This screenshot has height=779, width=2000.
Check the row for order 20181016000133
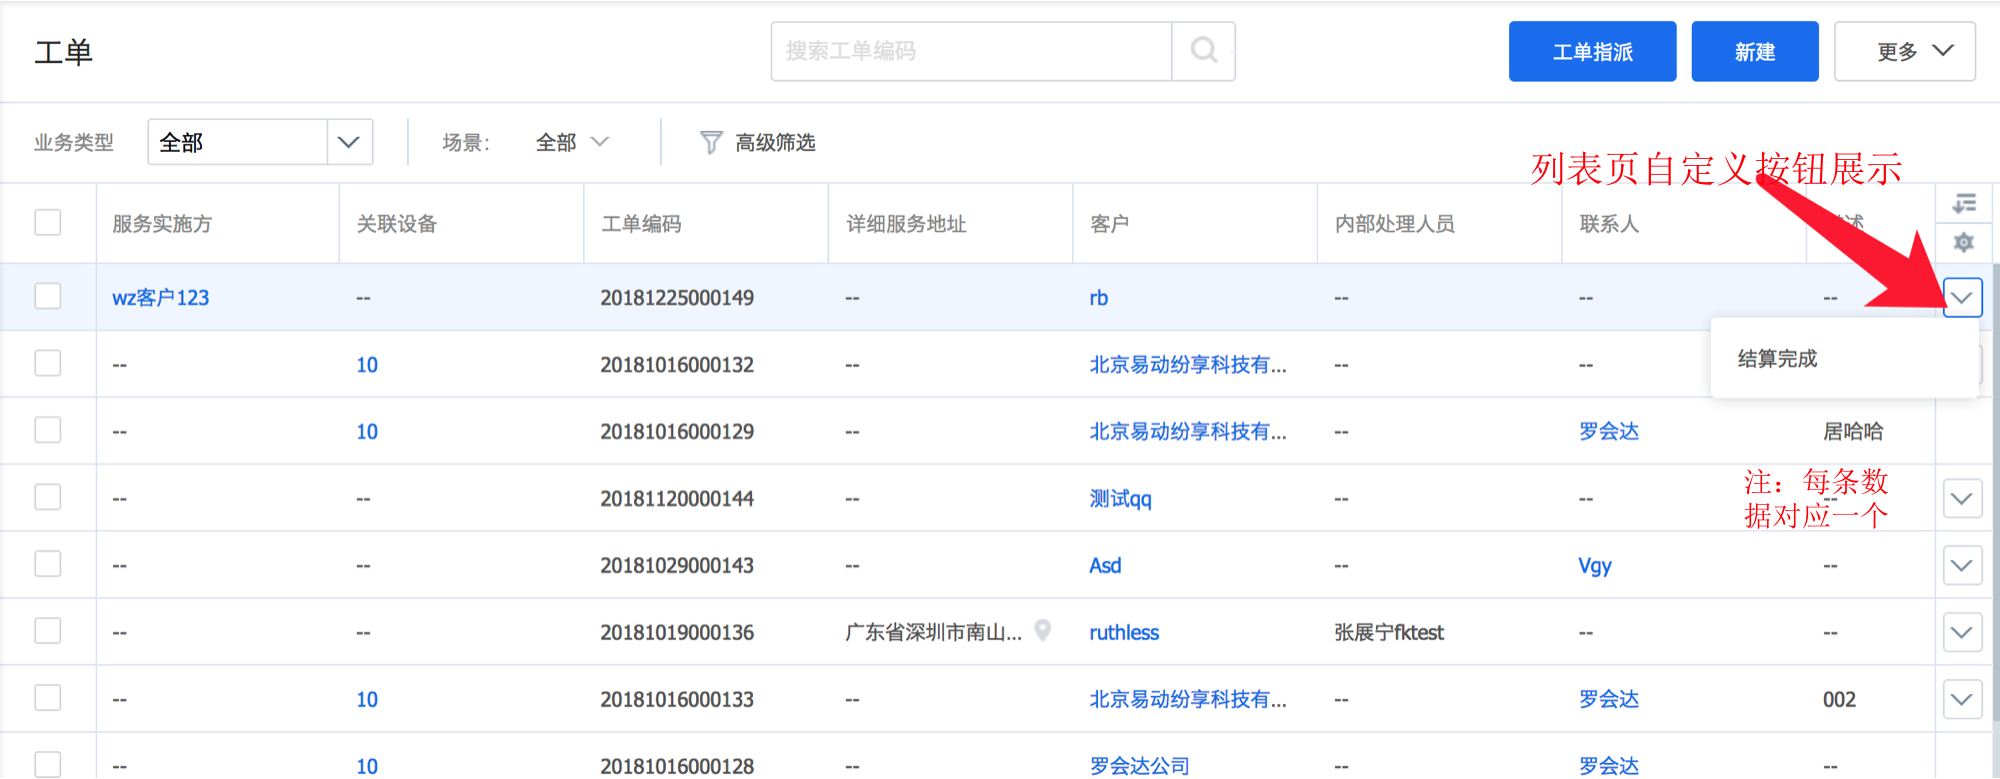pyautogui.click(x=48, y=698)
